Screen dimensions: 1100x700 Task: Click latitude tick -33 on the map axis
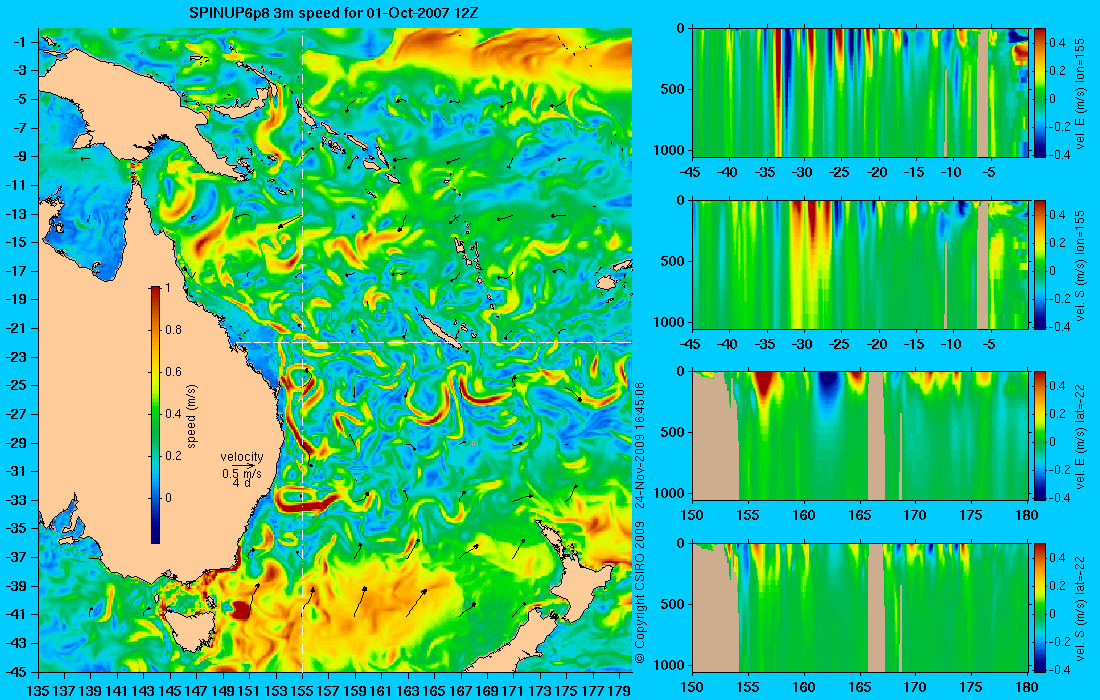[x=16, y=500]
